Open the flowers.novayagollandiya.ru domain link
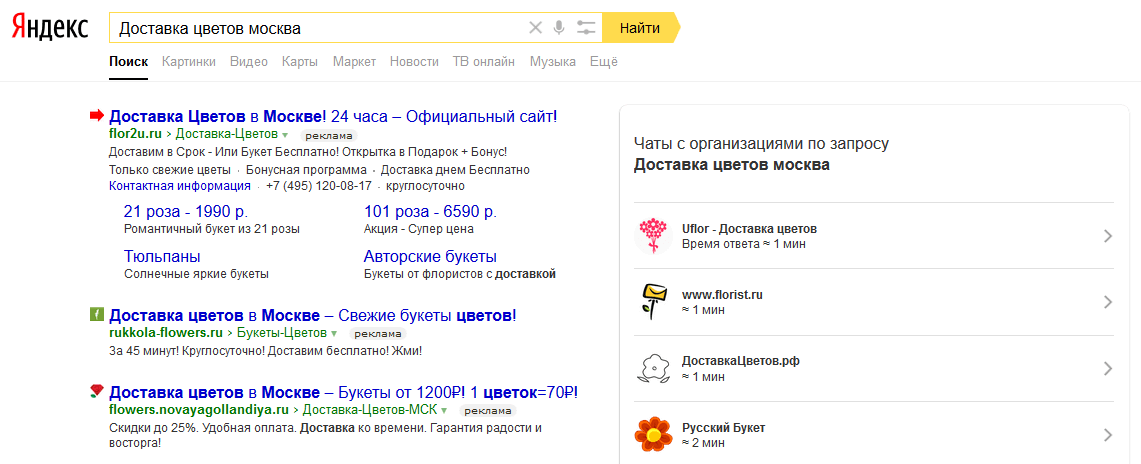Viewport: 1141px width, 464px height. 197,409
